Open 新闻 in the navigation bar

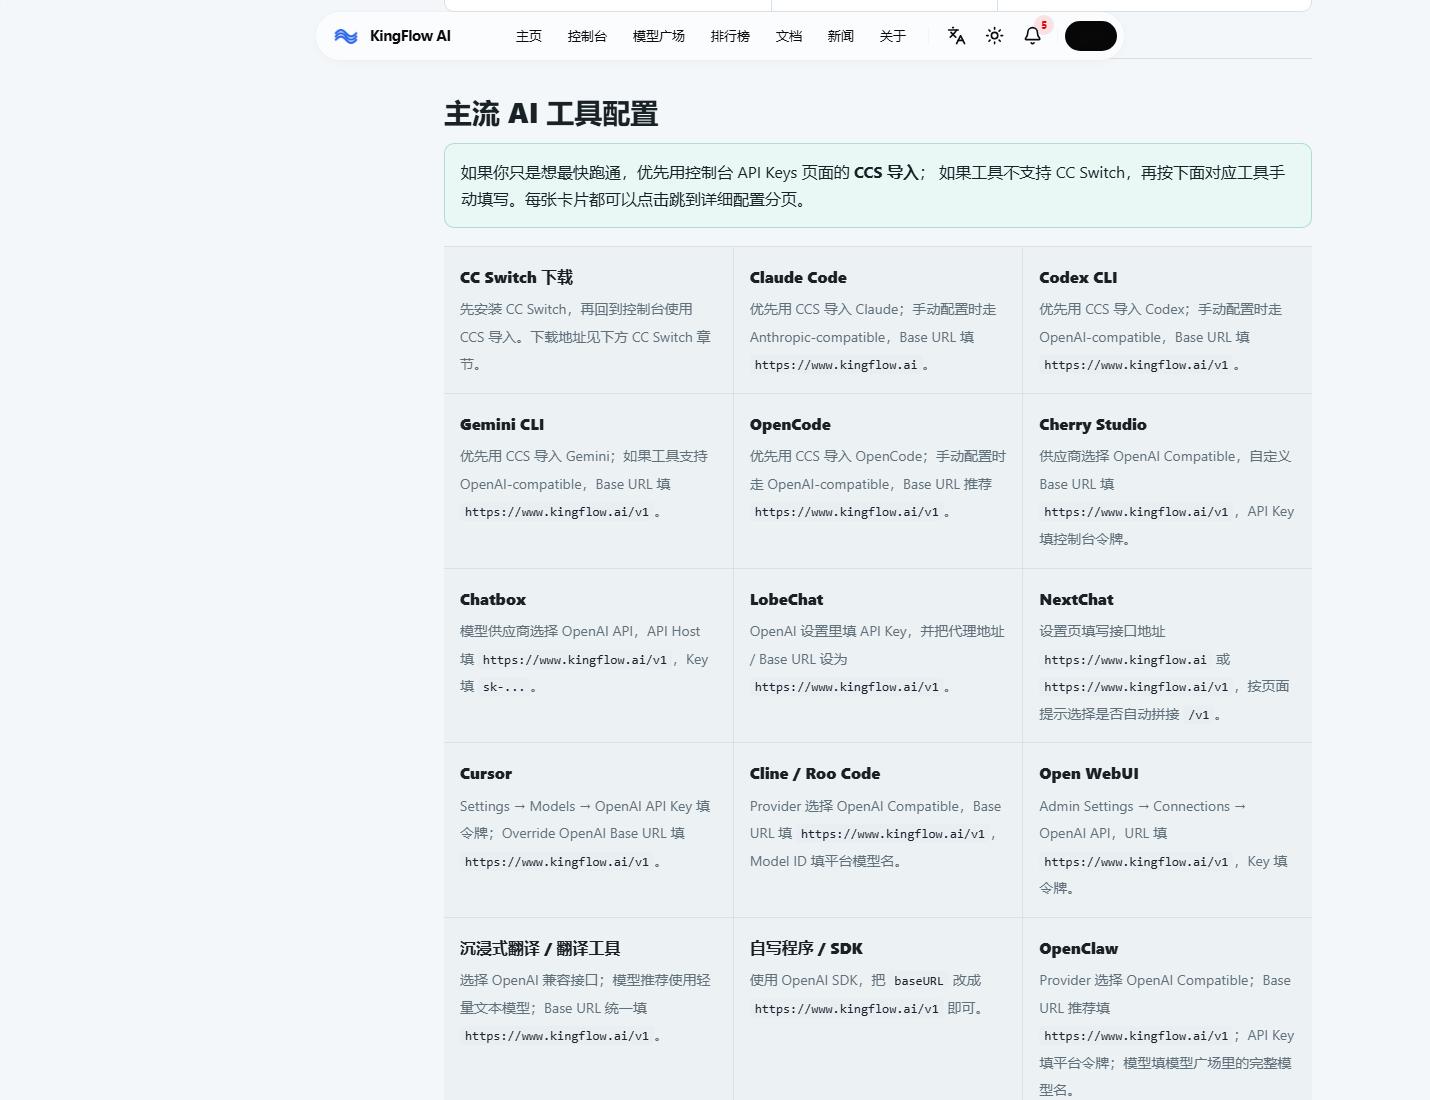(841, 36)
